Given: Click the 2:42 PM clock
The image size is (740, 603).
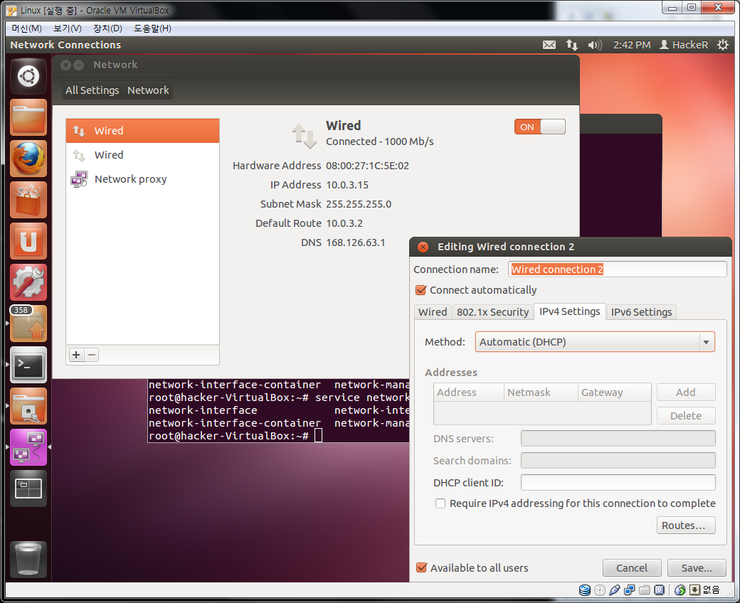Looking at the screenshot, I should point(631,45).
